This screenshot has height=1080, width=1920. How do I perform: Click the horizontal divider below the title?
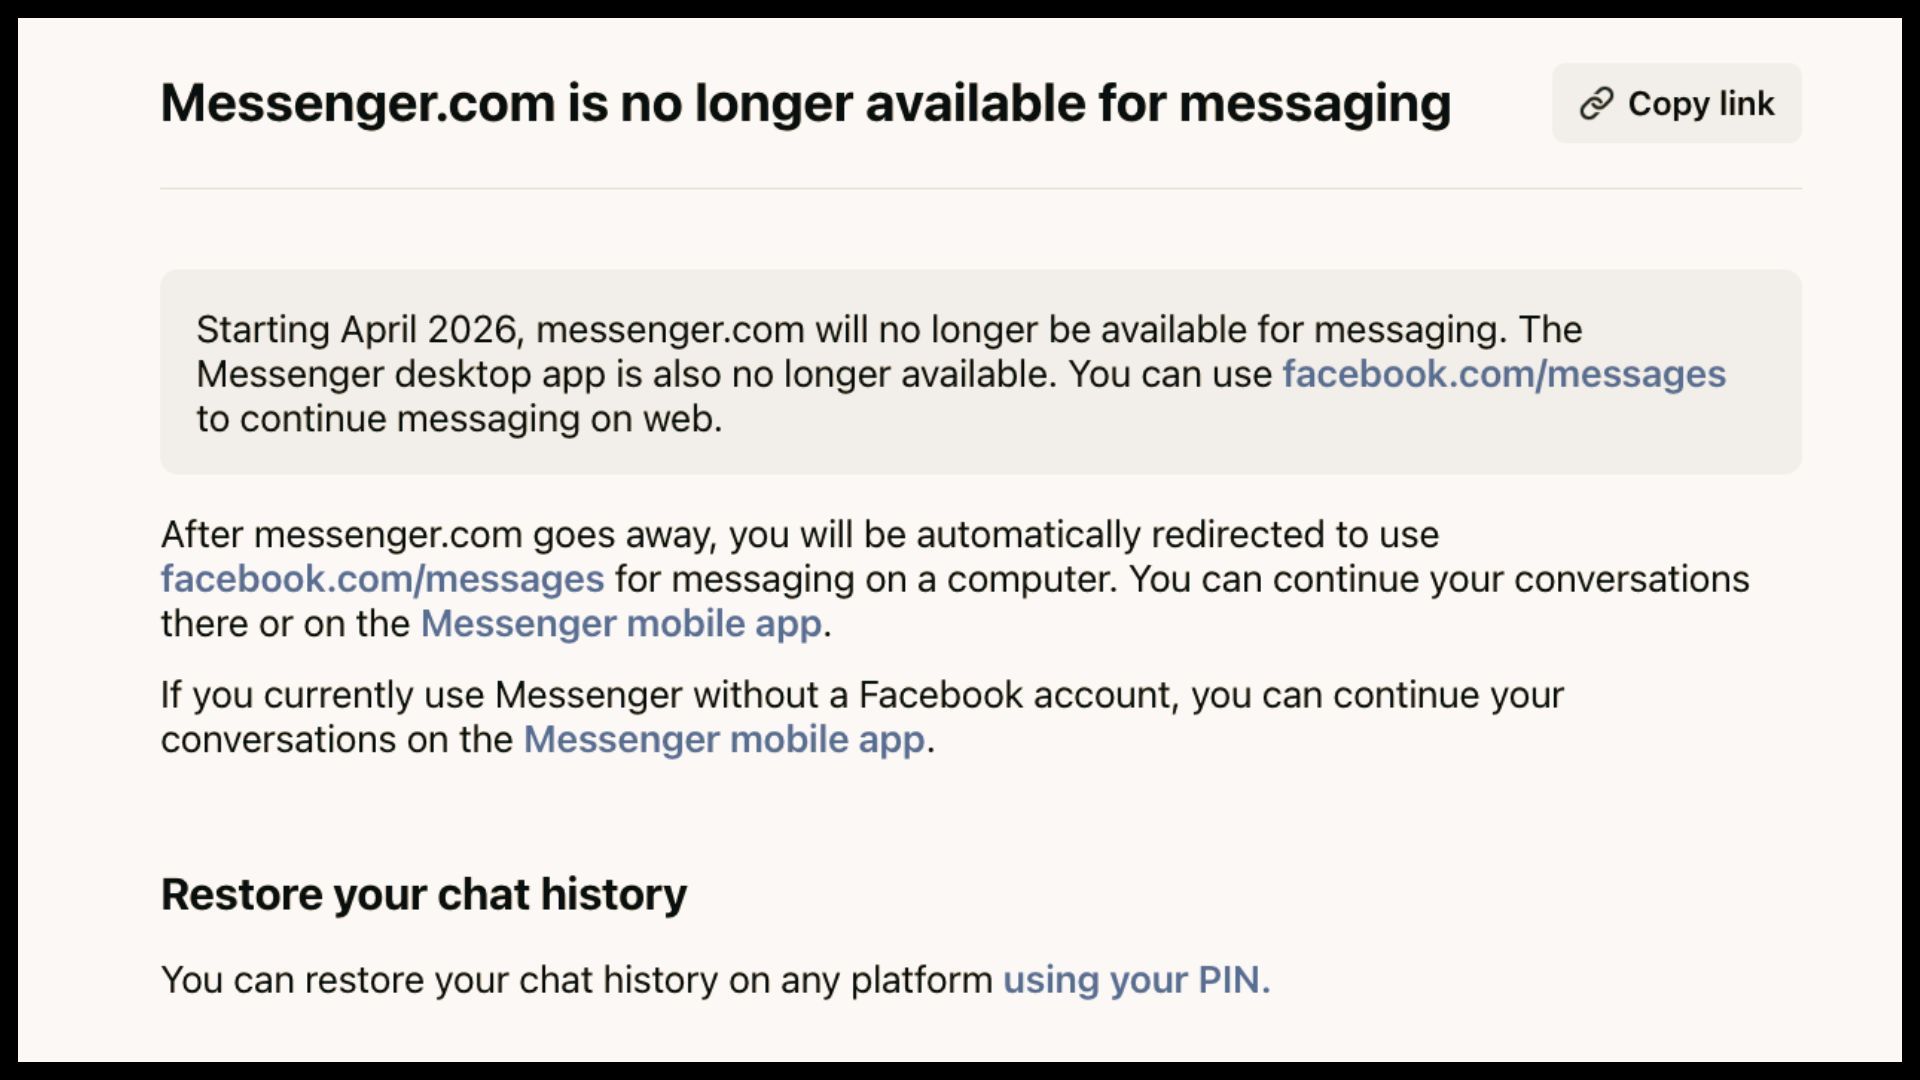tap(980, 188)
